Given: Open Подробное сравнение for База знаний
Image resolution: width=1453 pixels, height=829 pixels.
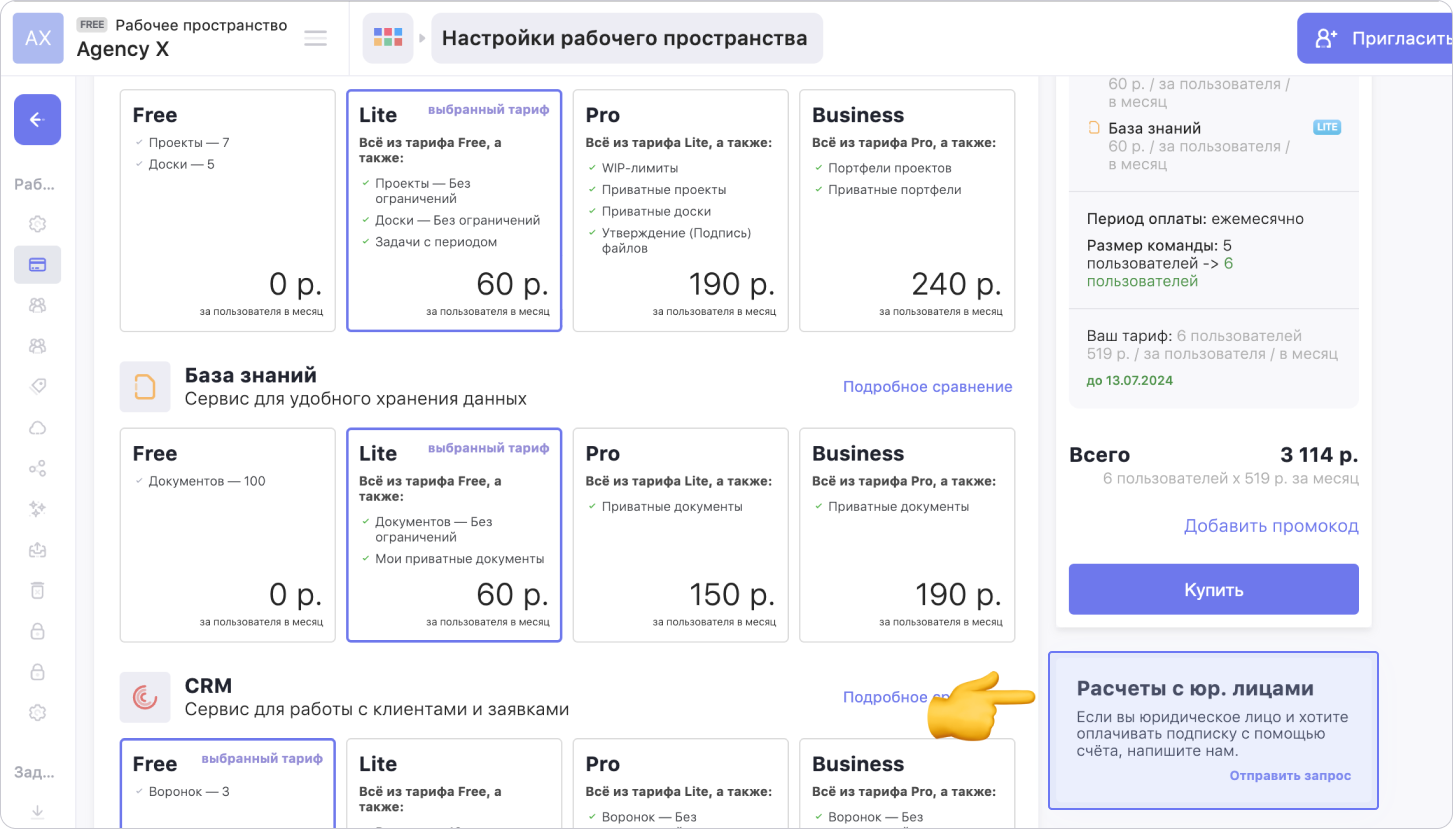Looking at the screenshot, I should point(927,387).
